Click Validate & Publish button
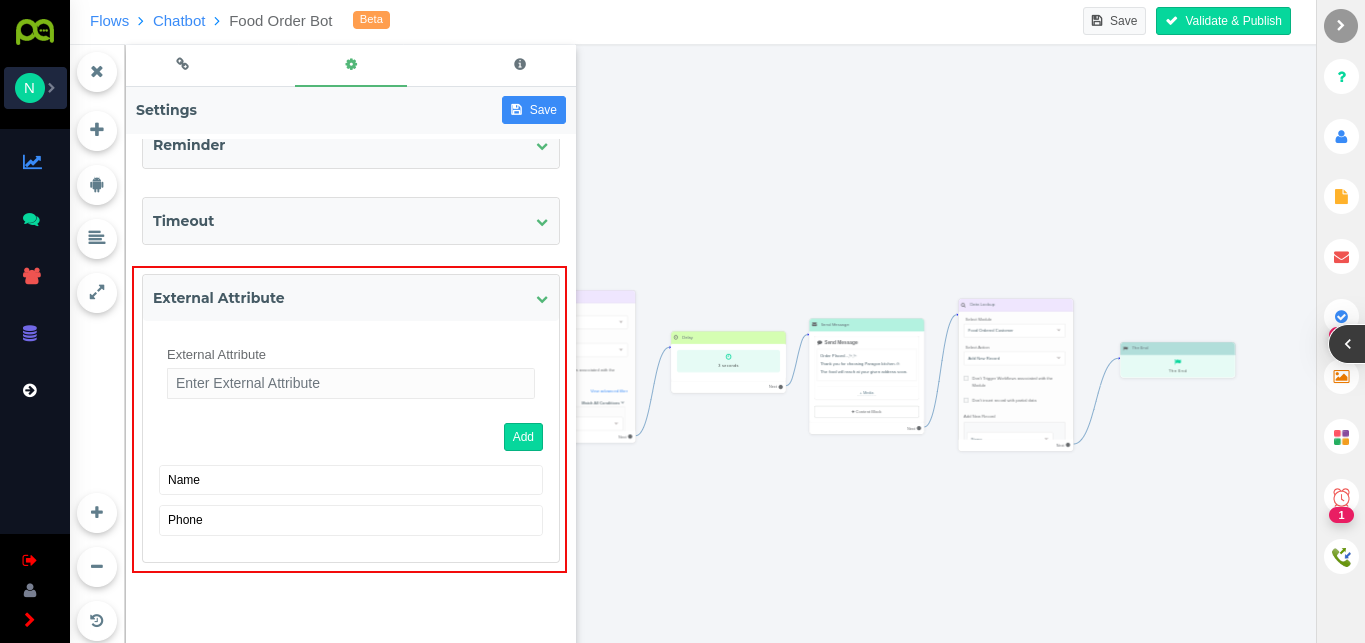1365x643 pixels. (1223, 21)
